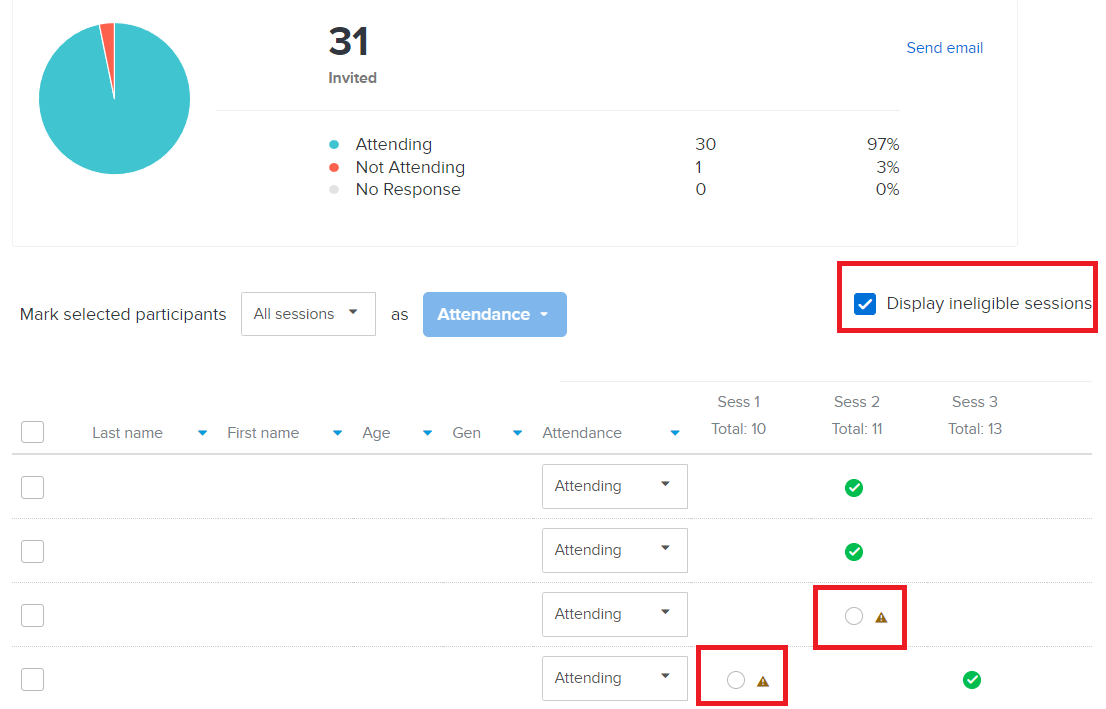This screenshot has width=1106, height=709.
Task: Click the Sess 1 column header
Action: 739,402
